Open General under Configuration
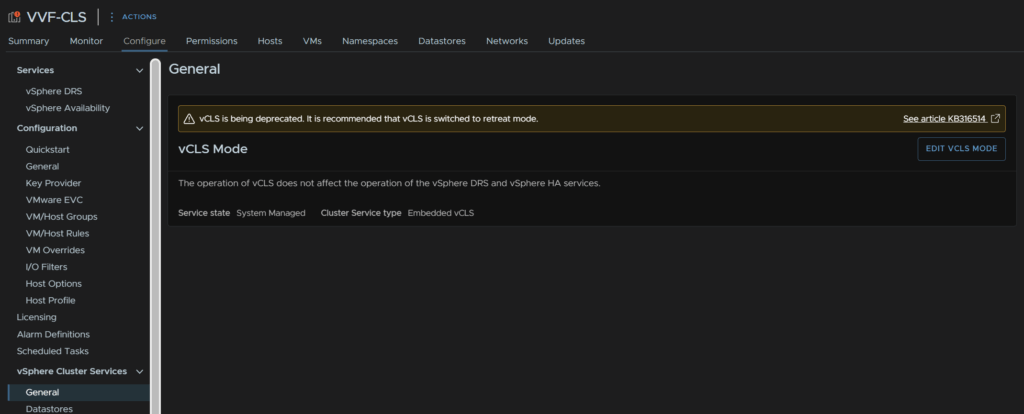 pyautogui.click(x=42, y=167)
